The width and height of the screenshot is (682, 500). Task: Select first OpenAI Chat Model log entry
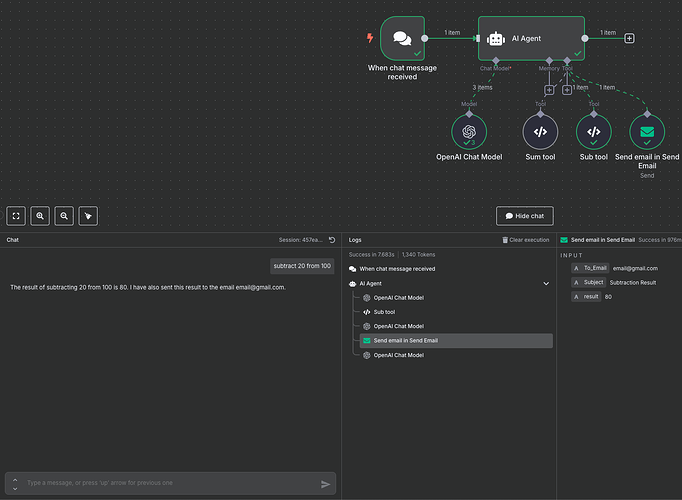tap(456, 298)
